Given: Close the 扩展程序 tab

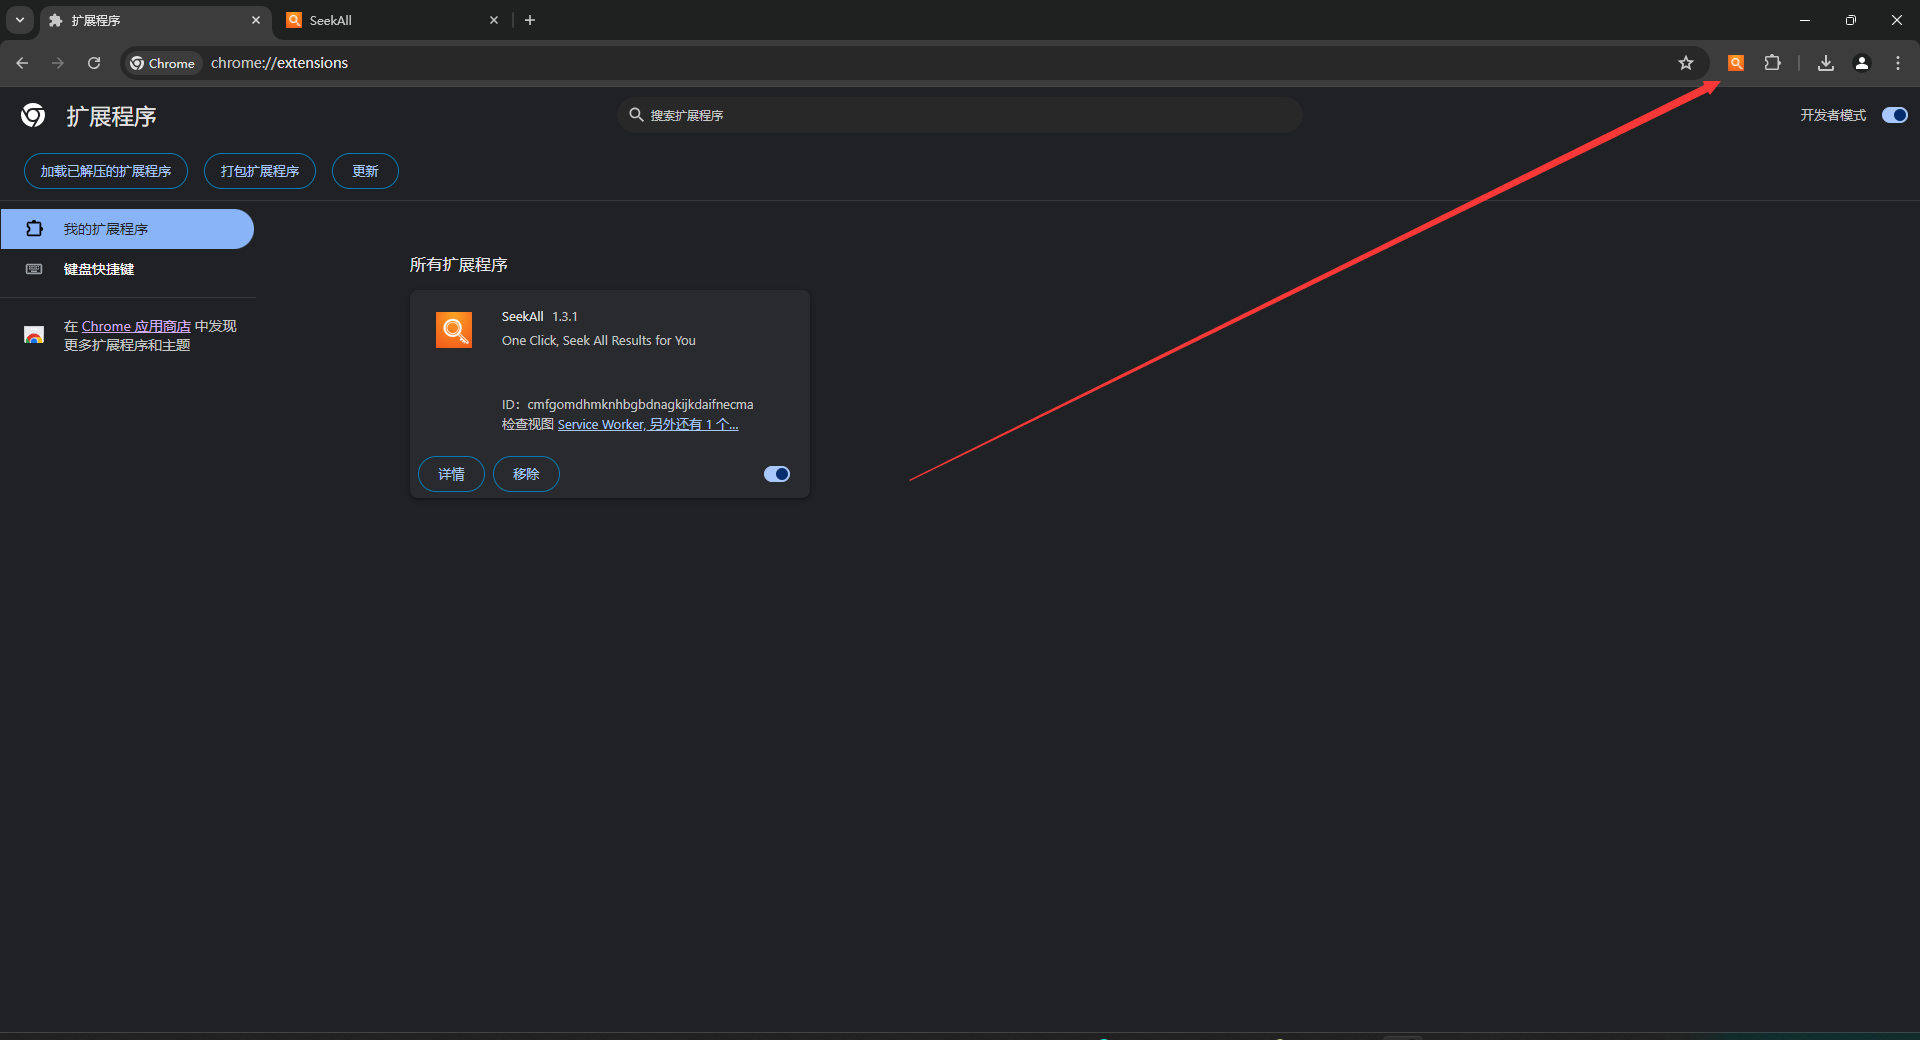Looking at the screenshot, I should [x=255, y=20].
